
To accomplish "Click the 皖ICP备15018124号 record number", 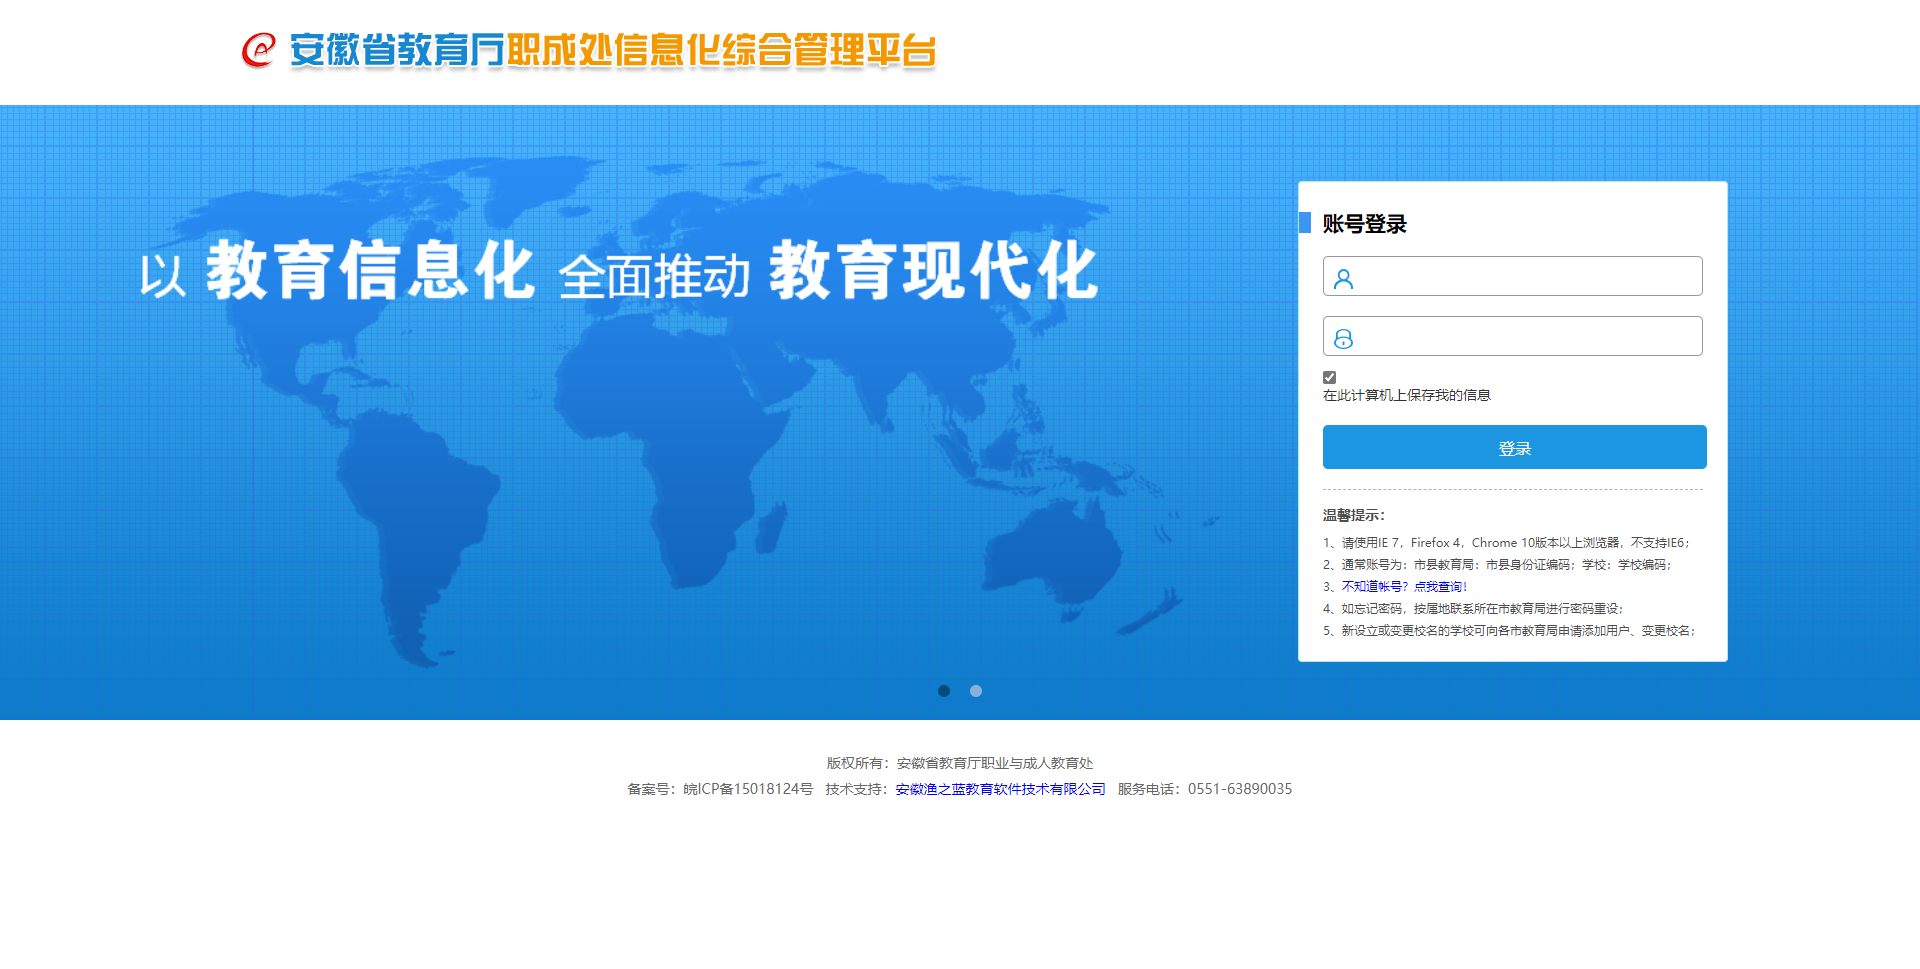I will (747, 789).
